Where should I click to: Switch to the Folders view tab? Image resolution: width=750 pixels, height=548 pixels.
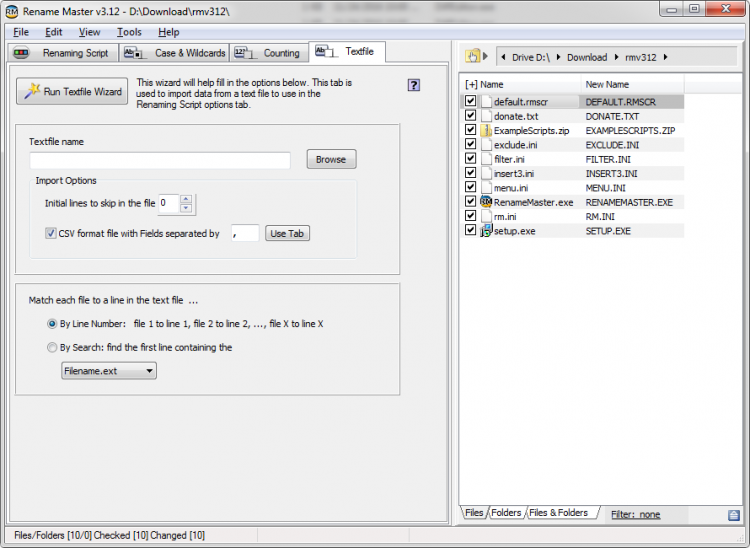click(506, 513)
